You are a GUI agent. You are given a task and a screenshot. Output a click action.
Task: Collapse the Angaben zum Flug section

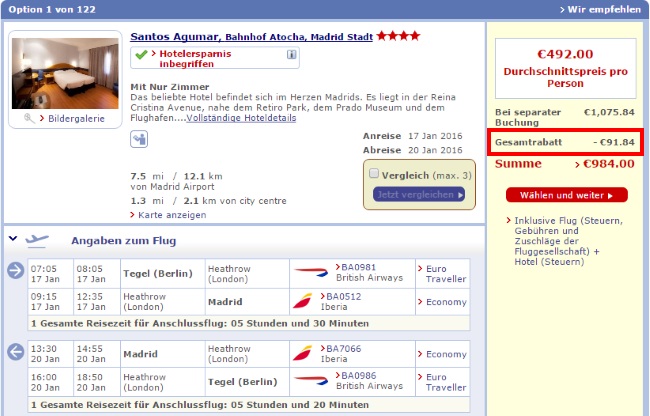pos(13,238)
